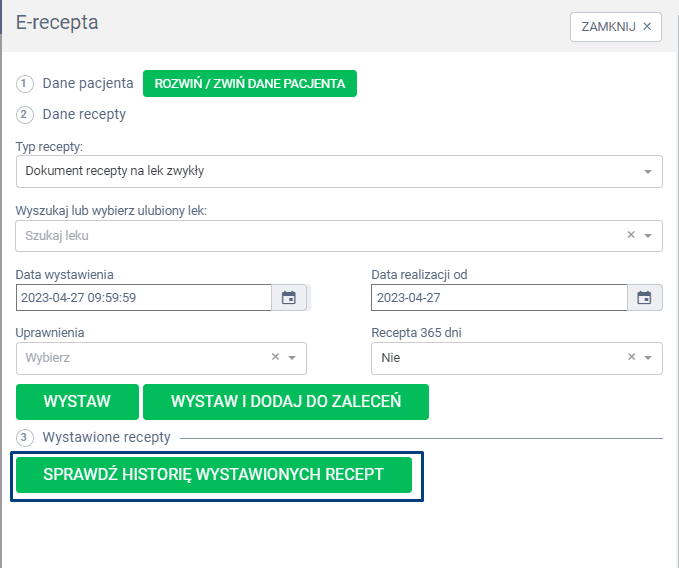Clear the Szukaj leku search field
The width and height of the screenshot is (679, 568).
click(631, 236)
